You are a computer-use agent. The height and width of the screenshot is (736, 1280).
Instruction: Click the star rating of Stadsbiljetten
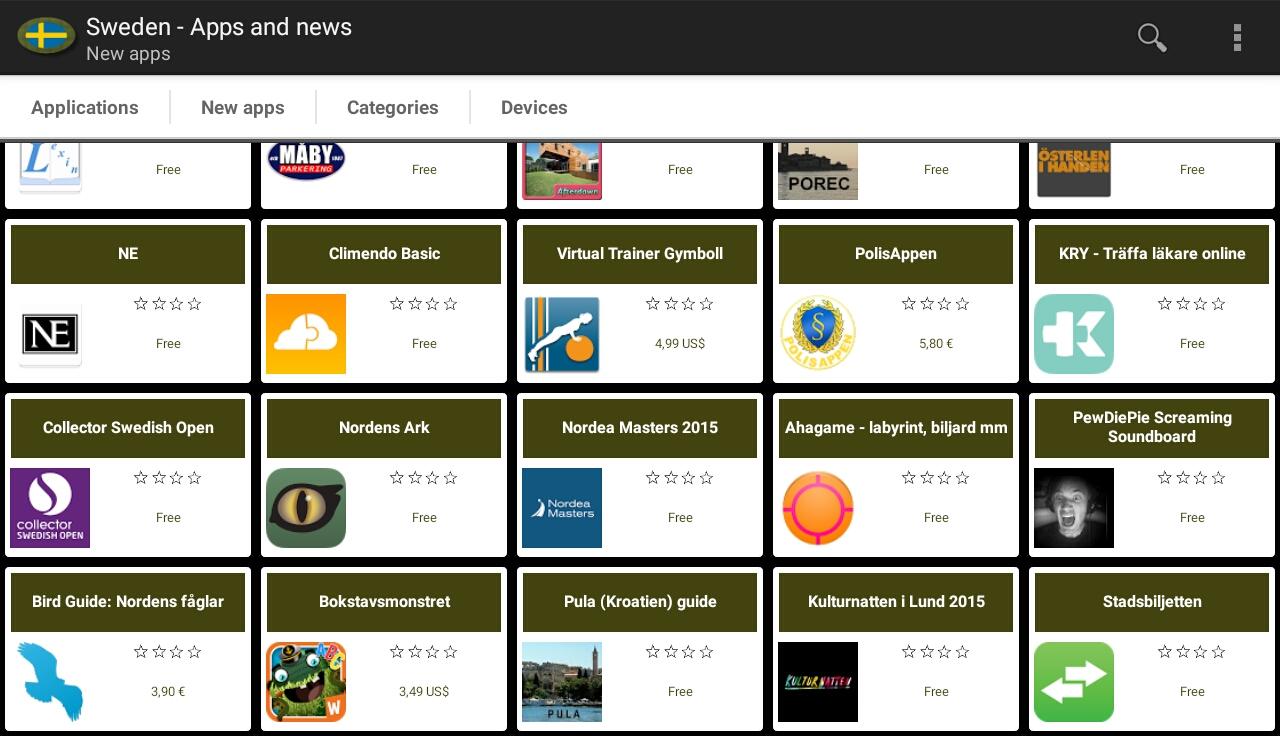click(1192, 652)
